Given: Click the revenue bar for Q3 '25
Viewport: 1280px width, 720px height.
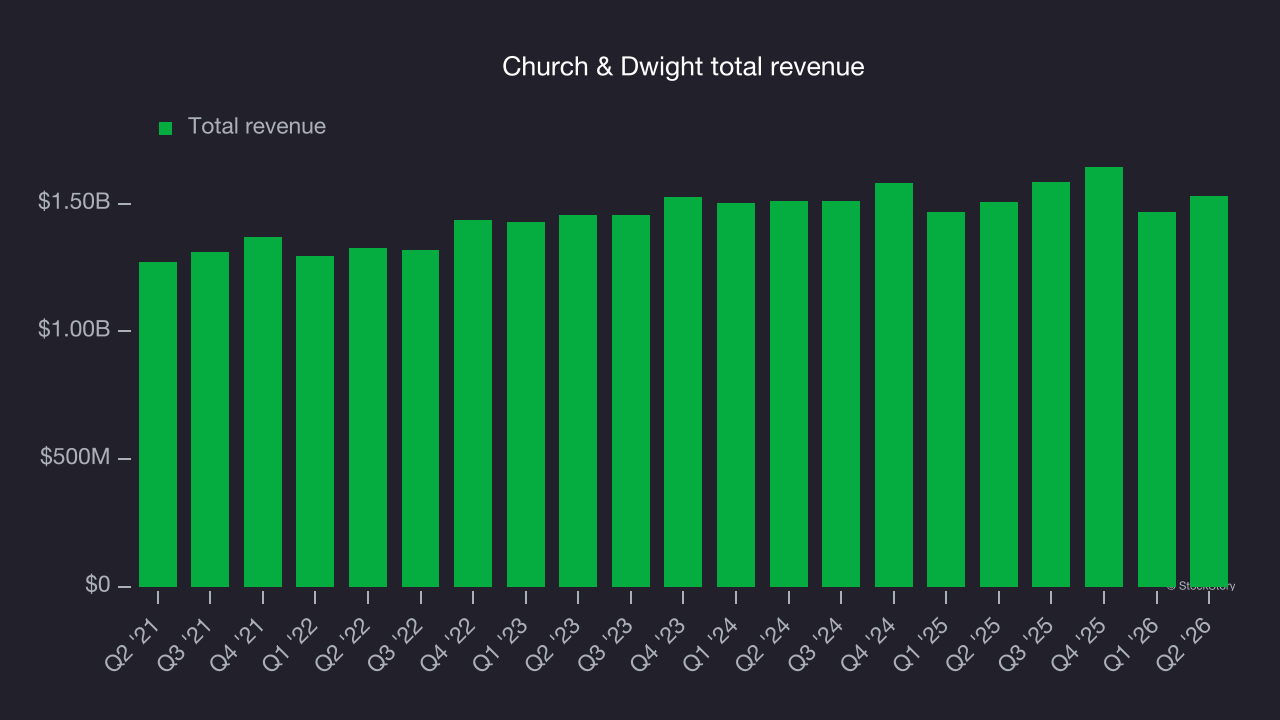Looking at the screenshot, I should (1051, 384).
